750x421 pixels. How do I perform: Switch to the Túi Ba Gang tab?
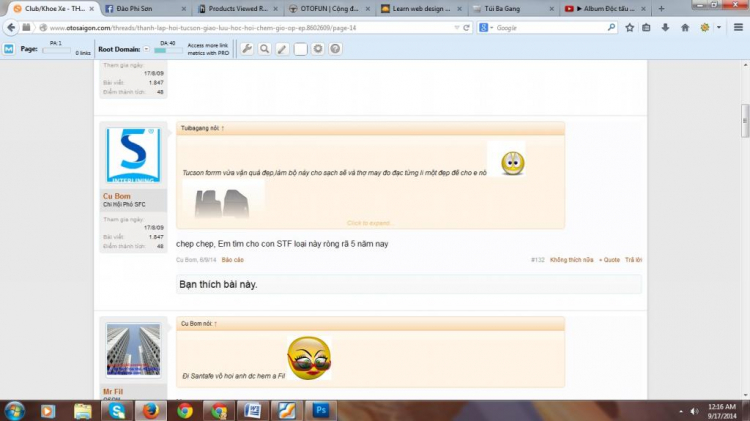[x=514, y=9]
